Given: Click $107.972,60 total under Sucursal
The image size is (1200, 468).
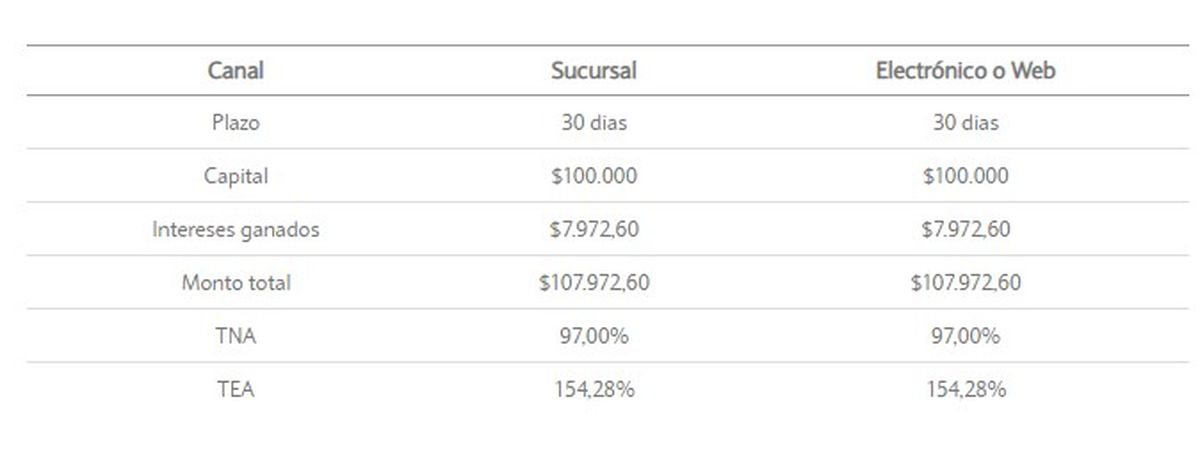Looking at the screenshot, I should 594,283.
